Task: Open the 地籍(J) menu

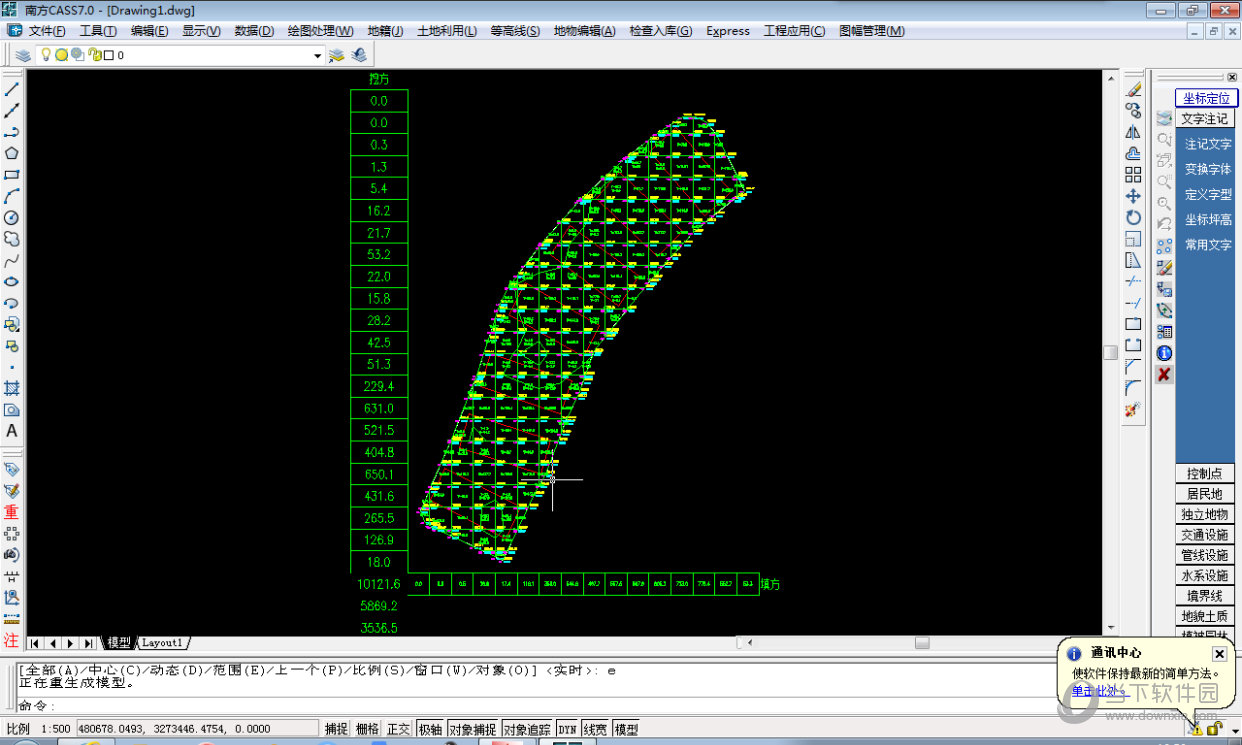Action: pyautogui.click(x=385, y=31)
